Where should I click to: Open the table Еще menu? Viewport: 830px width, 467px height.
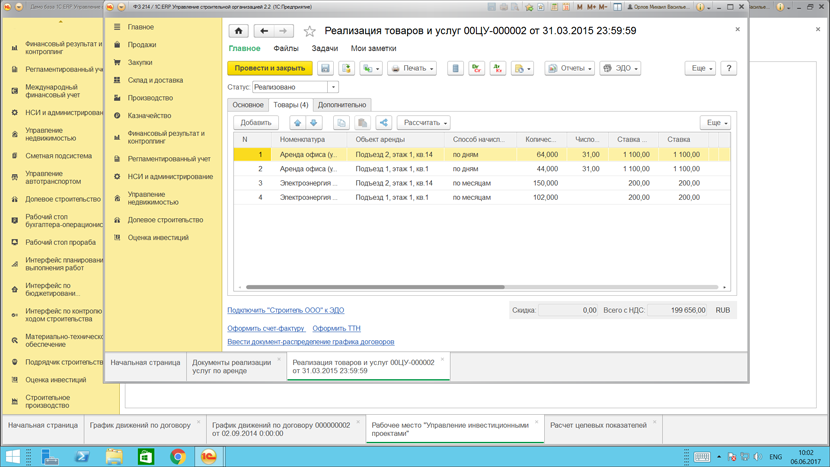tap(715, 123)
